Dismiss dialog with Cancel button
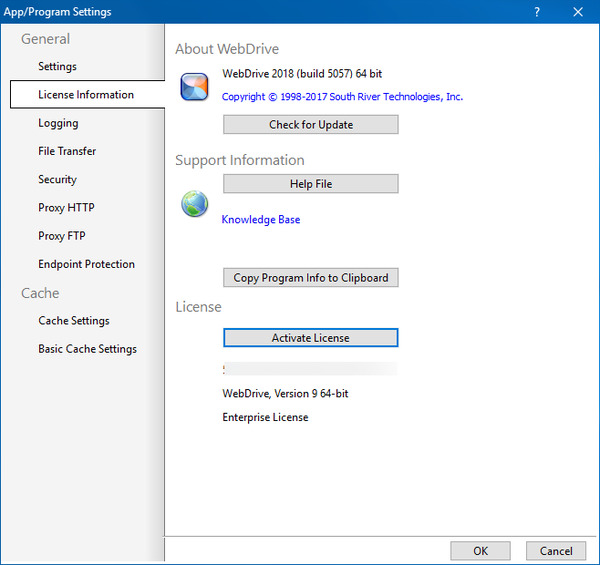 pos(556,551)
